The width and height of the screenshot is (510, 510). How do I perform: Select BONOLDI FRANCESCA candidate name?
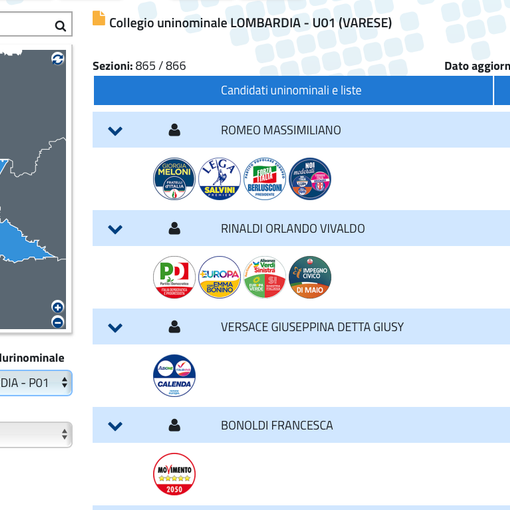coord(277,425)
